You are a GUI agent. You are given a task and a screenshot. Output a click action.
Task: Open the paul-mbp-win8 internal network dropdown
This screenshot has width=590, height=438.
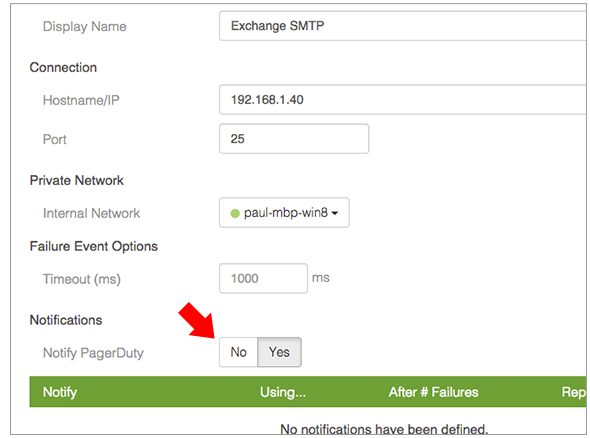click(x=284, y=213)
